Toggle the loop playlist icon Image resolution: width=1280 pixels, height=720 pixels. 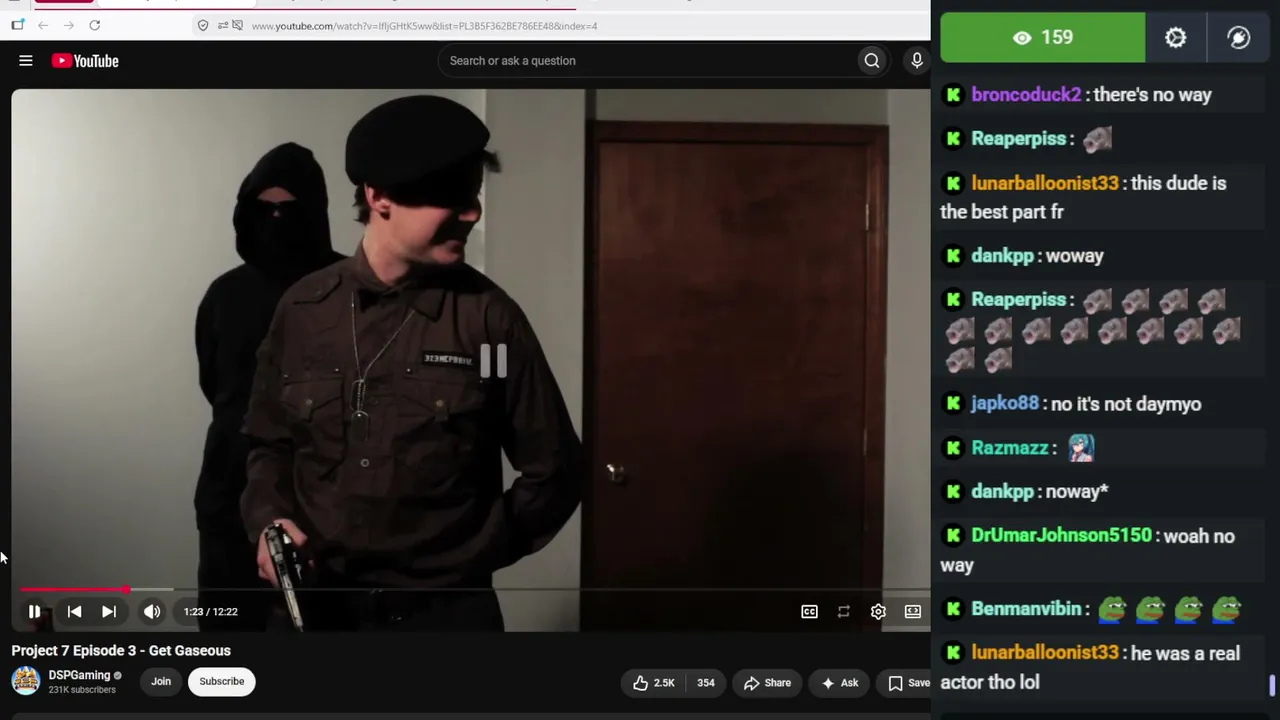tap(844, 611)
